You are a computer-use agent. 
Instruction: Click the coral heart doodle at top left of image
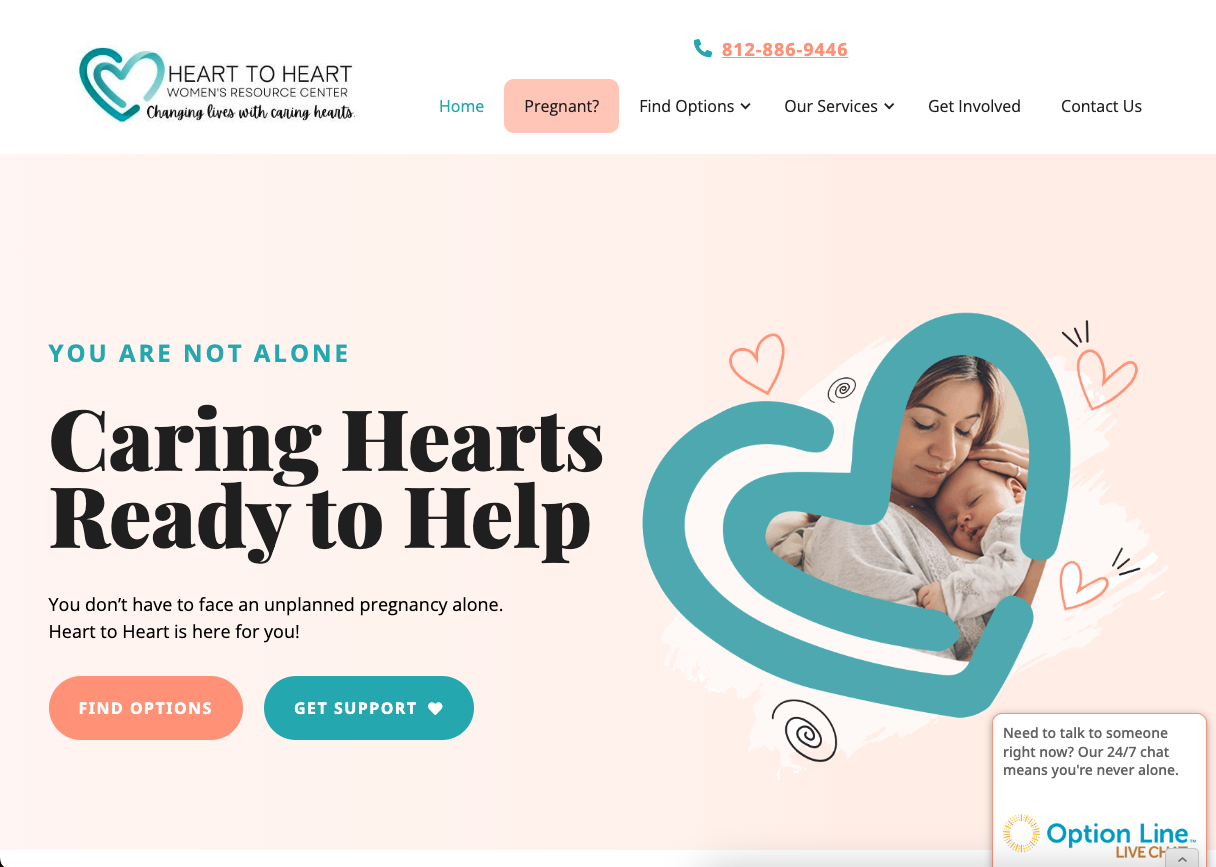click(x=757, y=362)
